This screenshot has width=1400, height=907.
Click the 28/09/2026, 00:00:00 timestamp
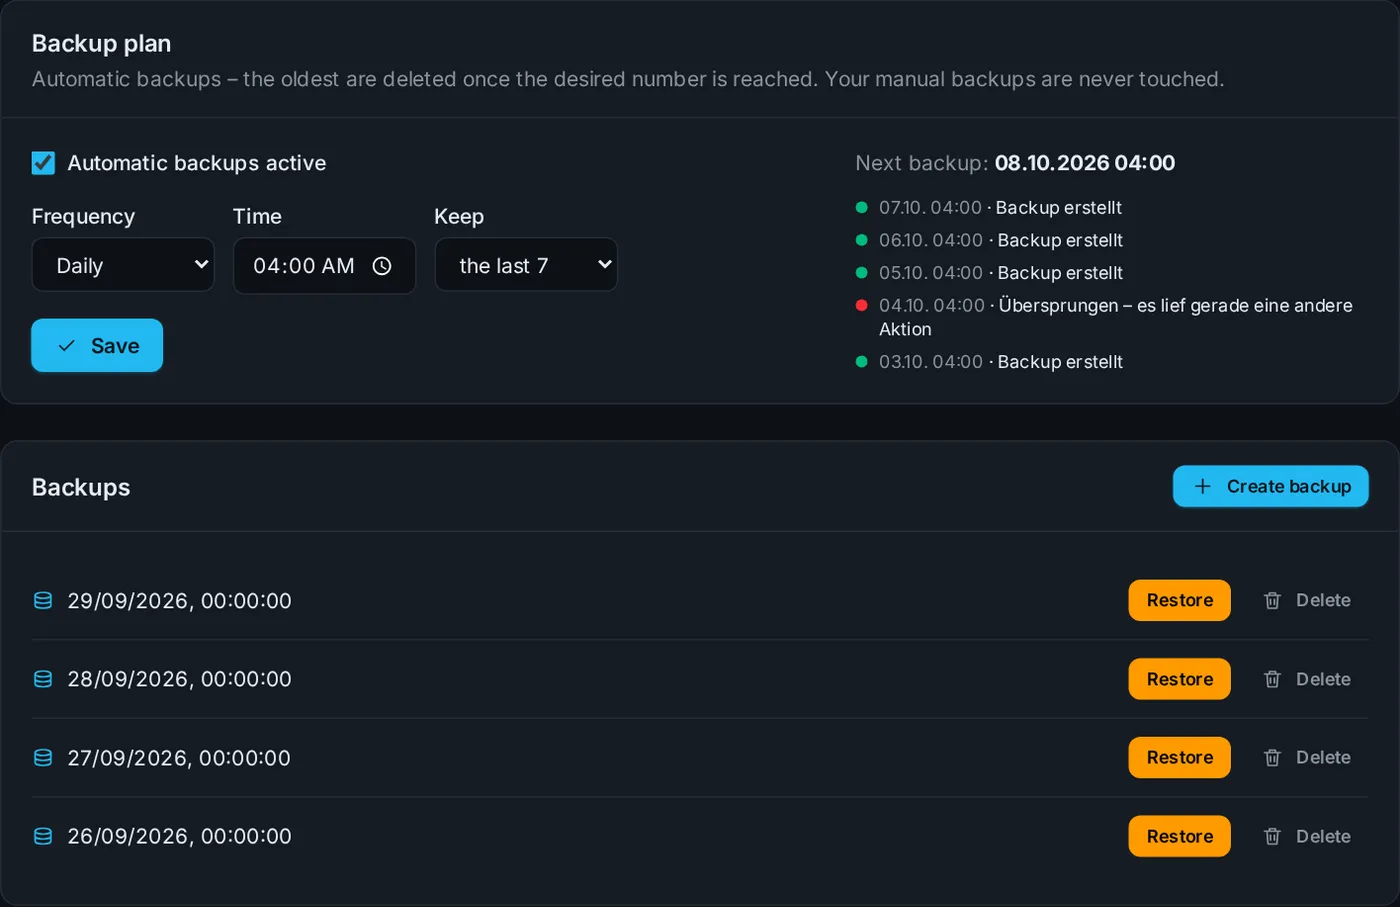pos(179,679)
